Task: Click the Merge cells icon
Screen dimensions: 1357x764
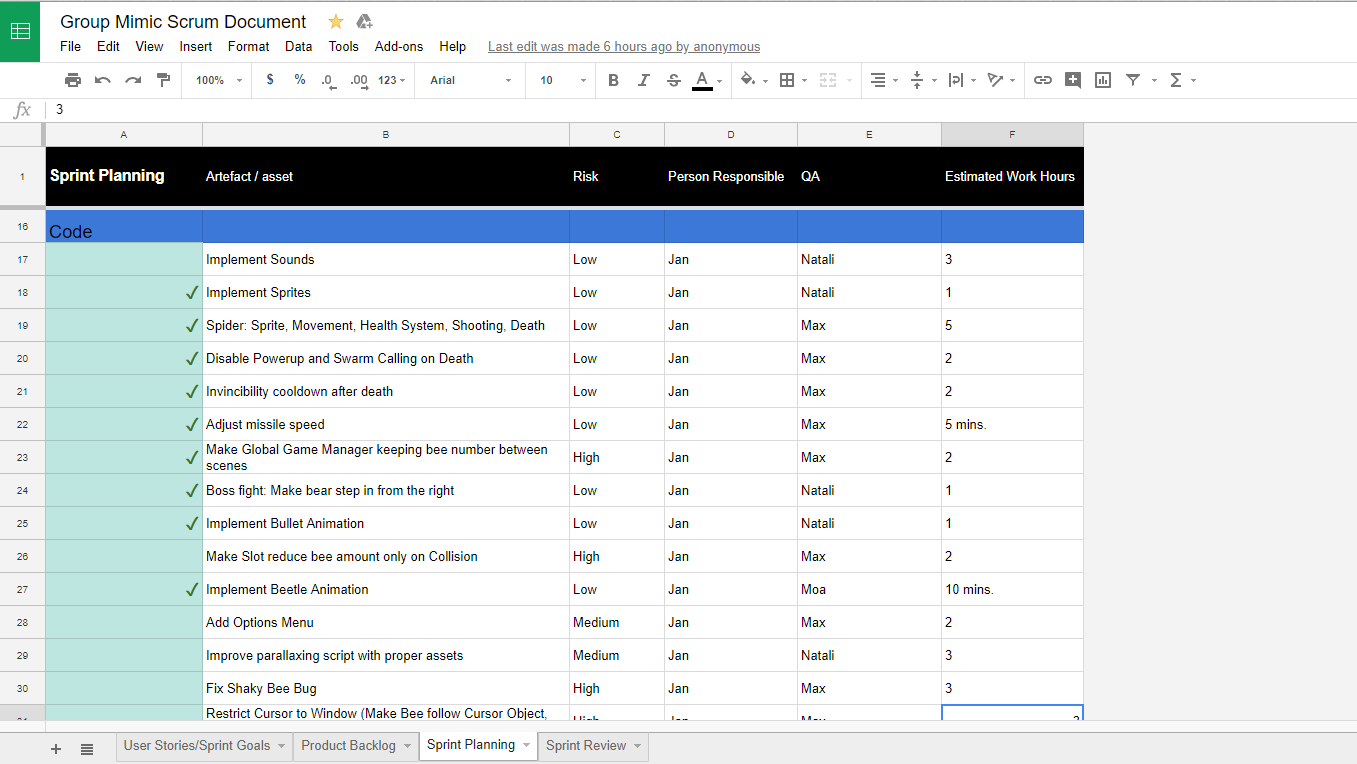Action: (827, 80)
